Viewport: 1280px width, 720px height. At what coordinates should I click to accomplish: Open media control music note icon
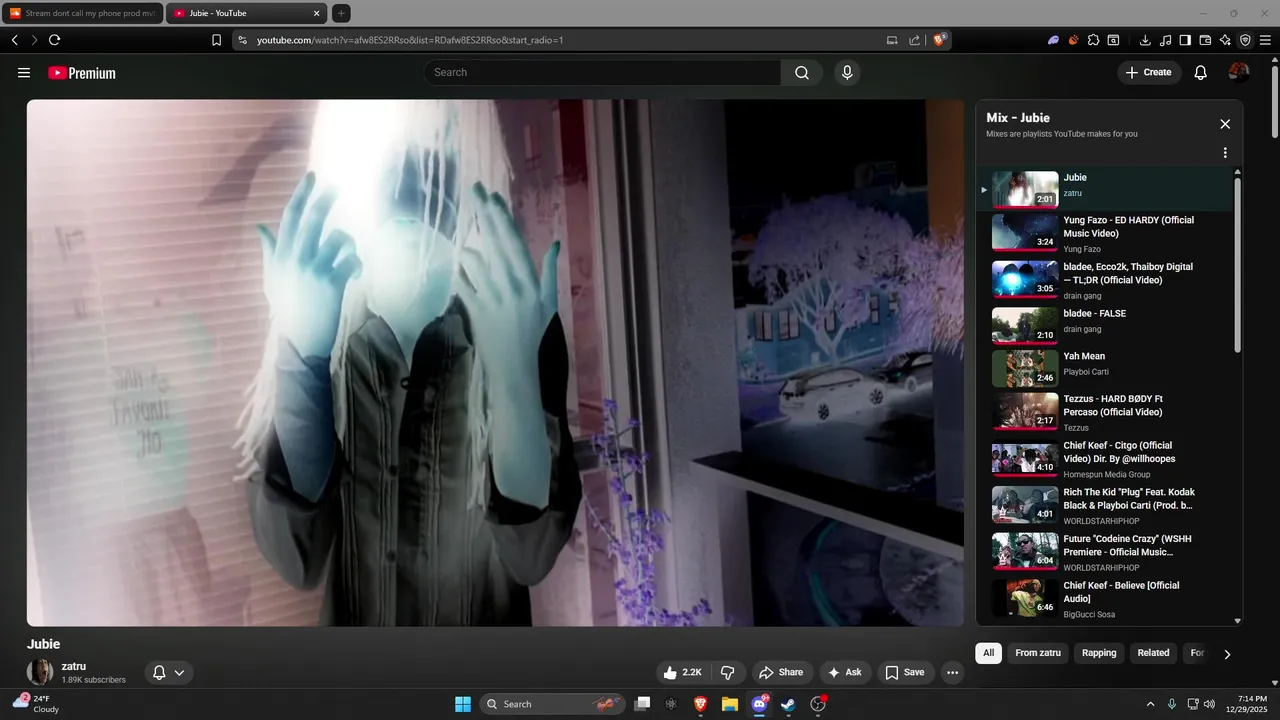[x=1165, y=40]
